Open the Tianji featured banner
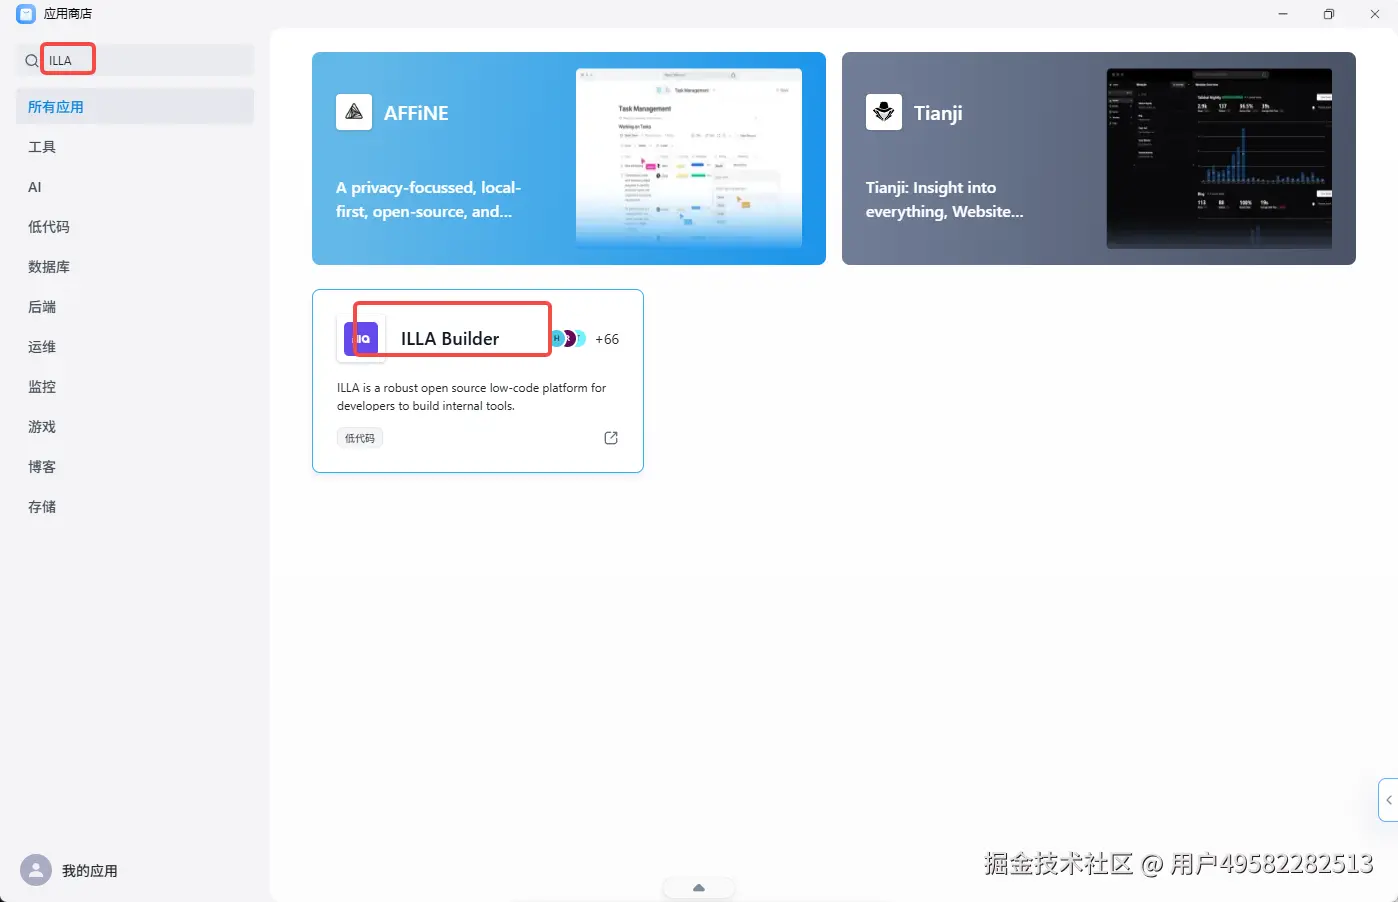This screenshot has height=902, width=1398. click(x=1098, y=158)
